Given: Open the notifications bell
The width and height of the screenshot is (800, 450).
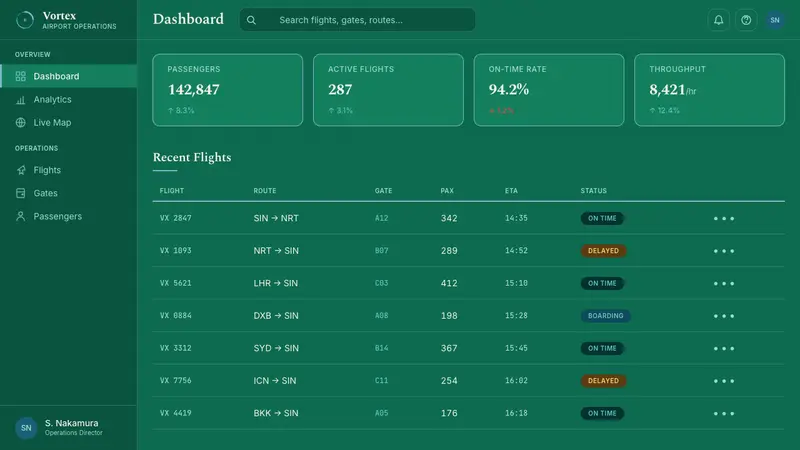Looking at the screenshot, I should click(x=718, y=20).
